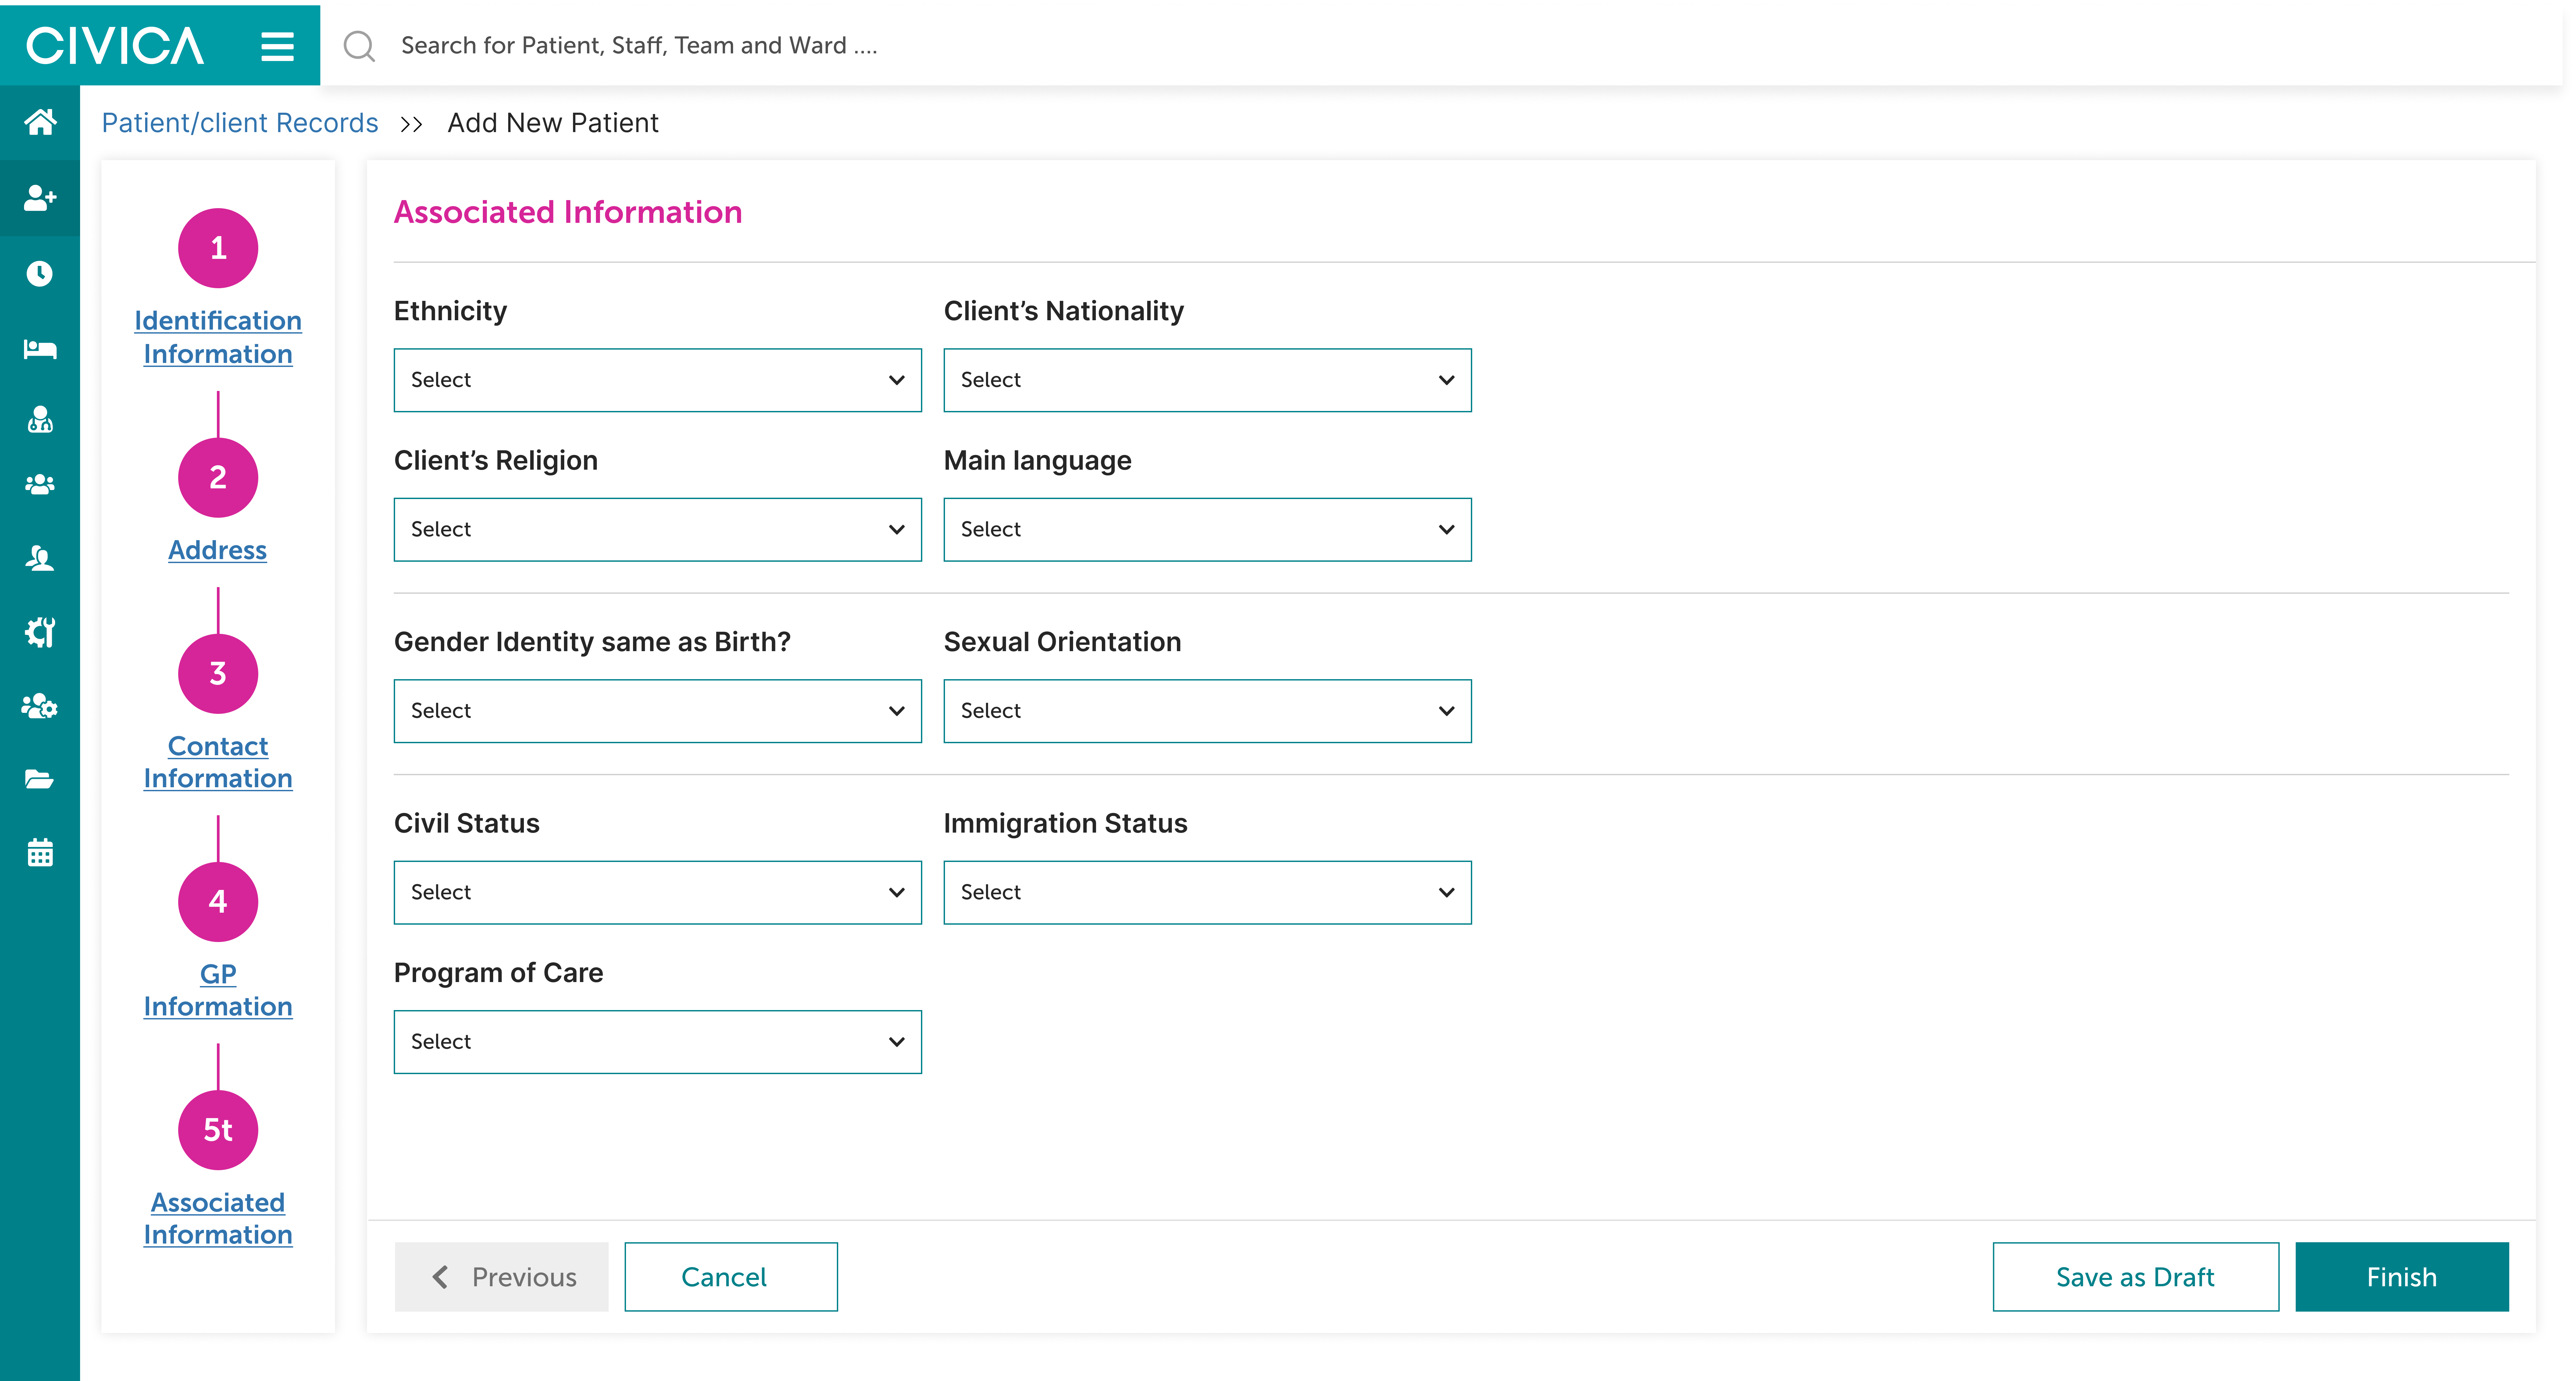2576x1381 pixels.
Task: Select the add patient sidebar icon
Action: click(x=40, y=198)
